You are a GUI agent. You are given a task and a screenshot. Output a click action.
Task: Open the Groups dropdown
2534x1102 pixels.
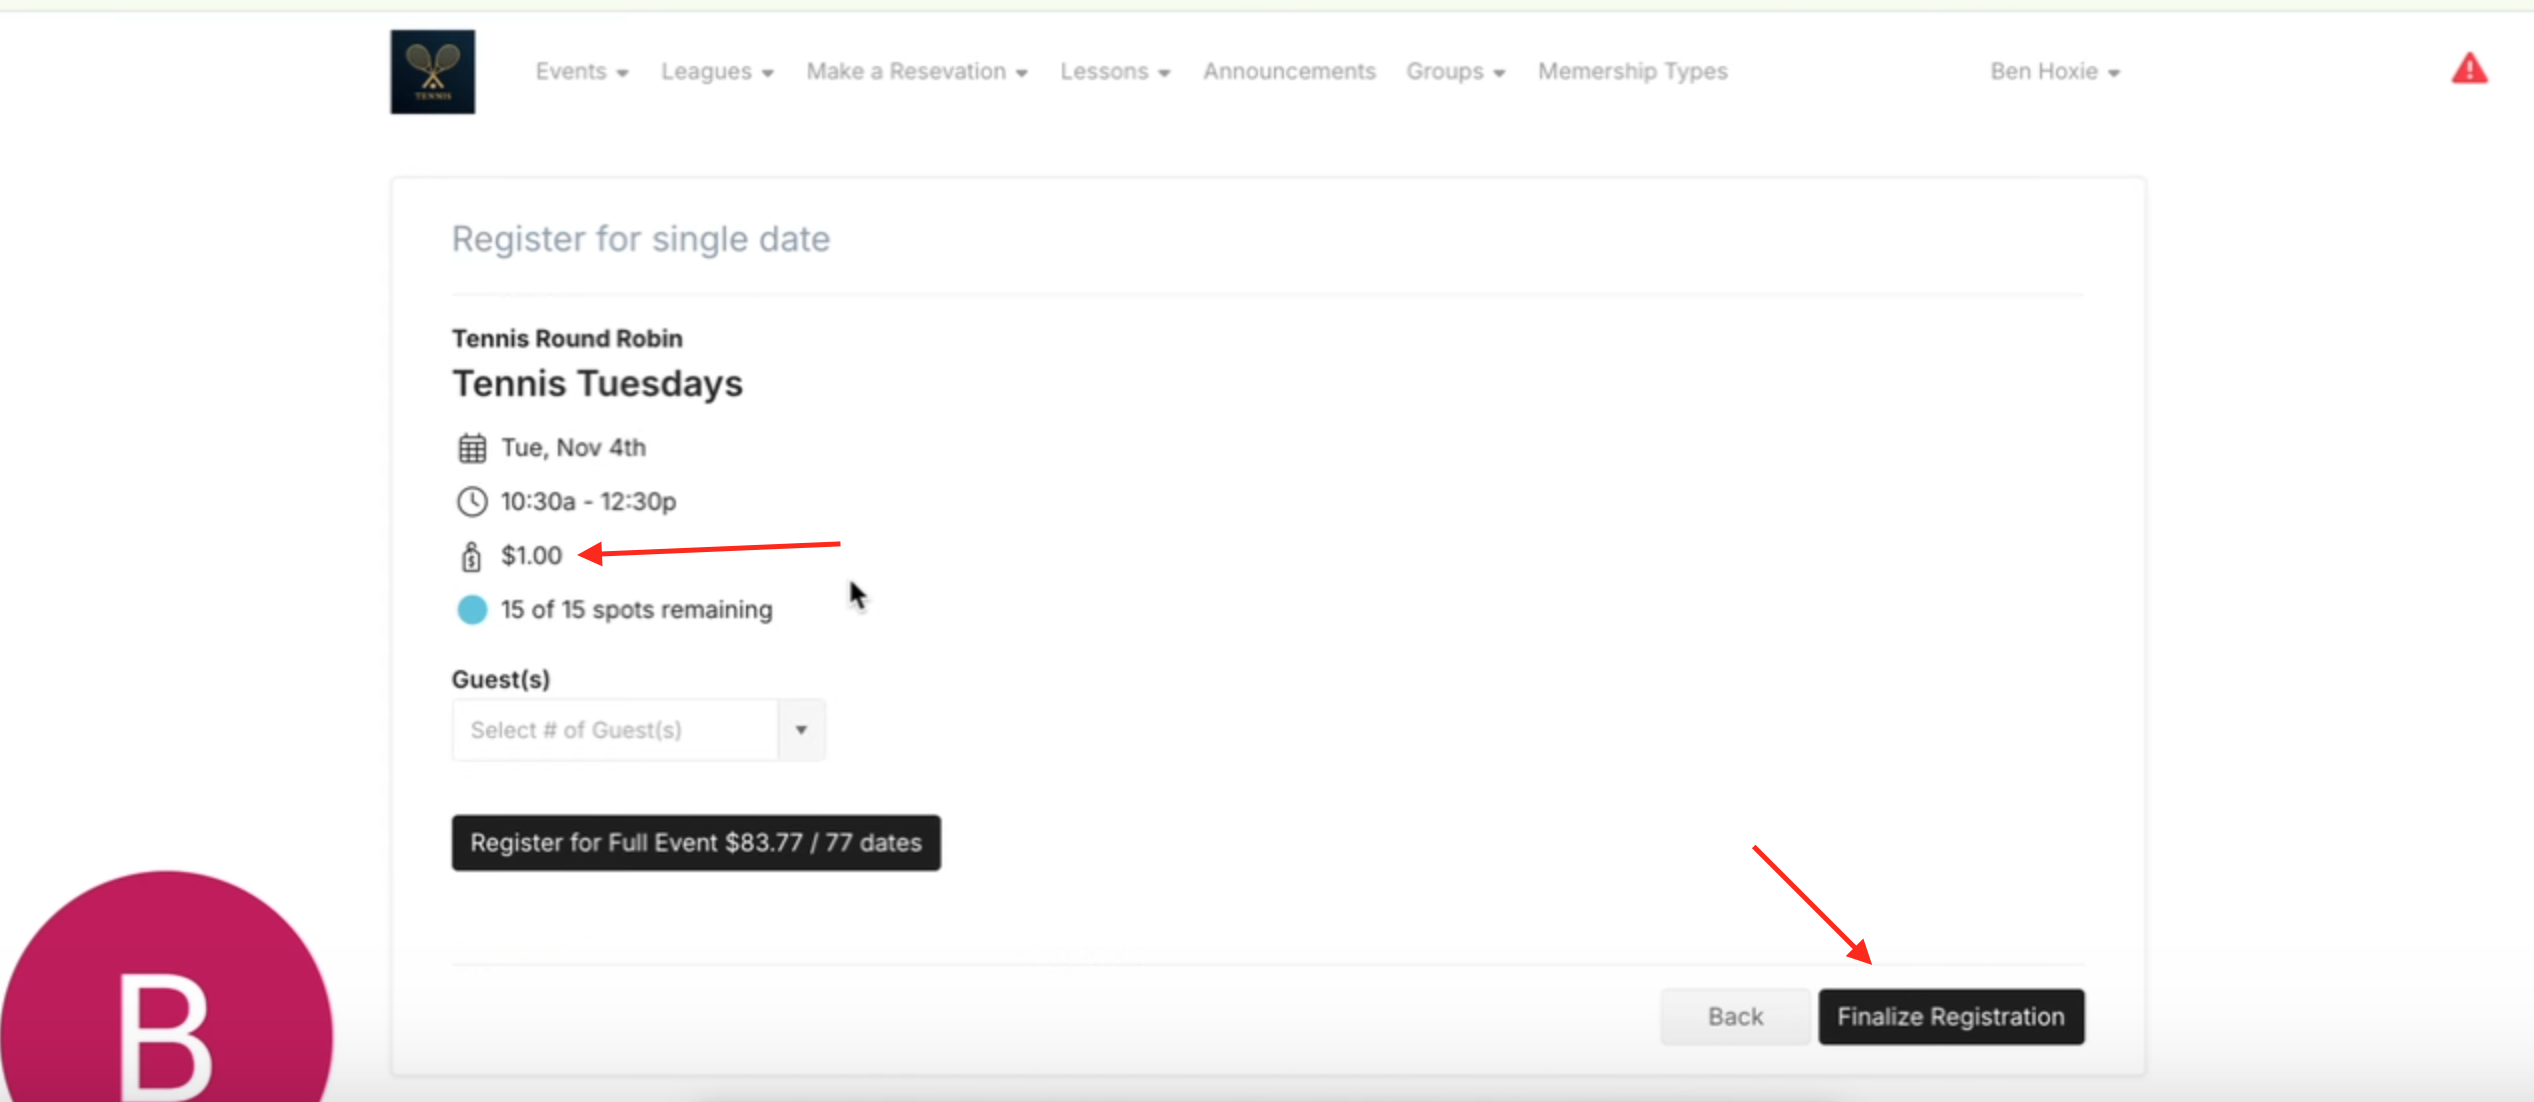tap(1454, 72)
